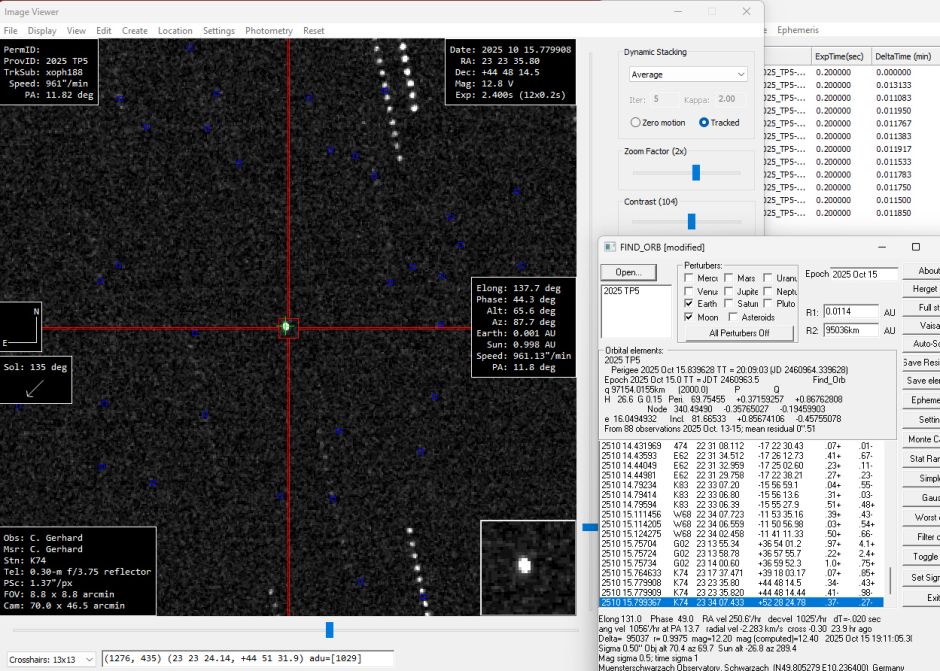Close the Image Viewer window
The width and height of the screenshot is (940, 671).
(746, 11)
